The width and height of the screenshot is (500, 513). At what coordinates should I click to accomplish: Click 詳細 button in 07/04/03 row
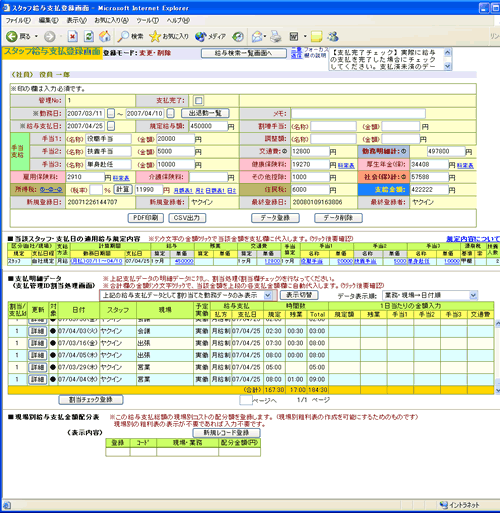coord(37,331)
